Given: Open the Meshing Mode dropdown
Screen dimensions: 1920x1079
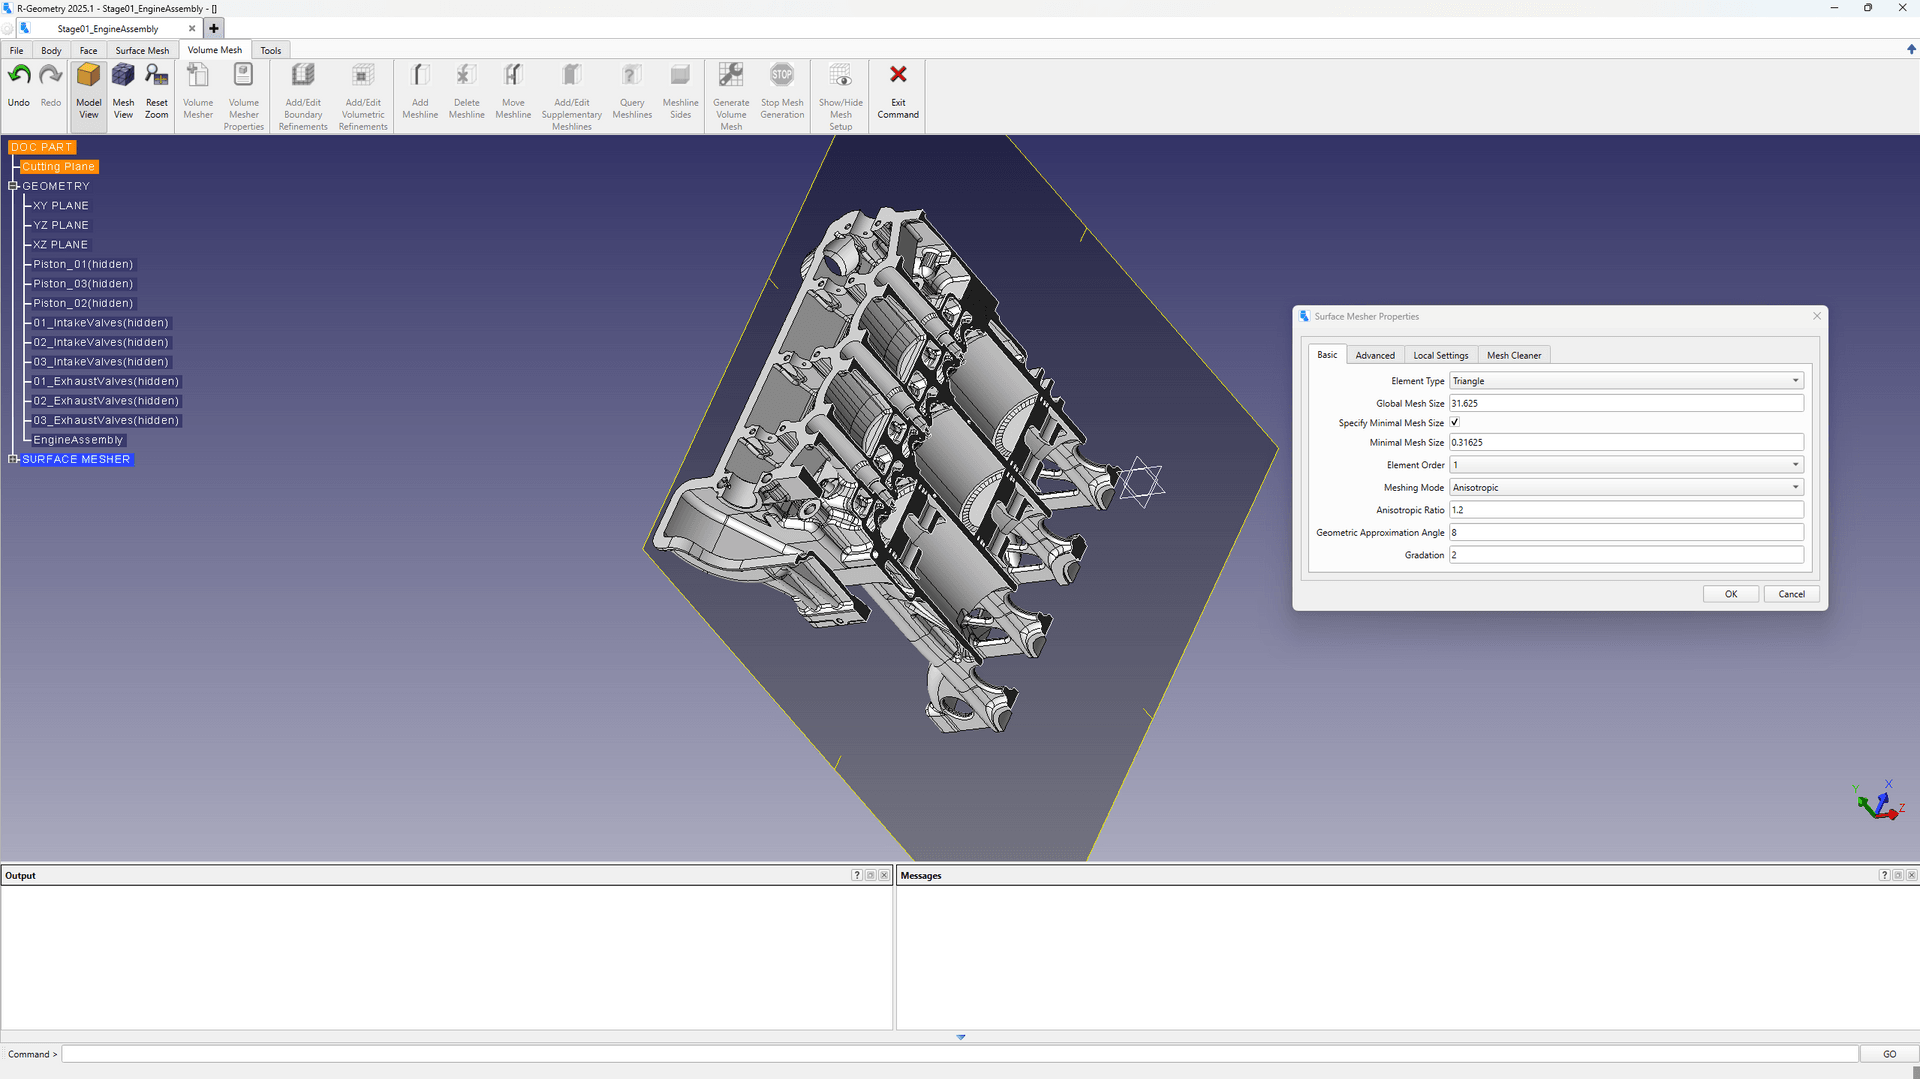Looking at the screenshot, I should pyautogui.click(x=1797, y=487).
